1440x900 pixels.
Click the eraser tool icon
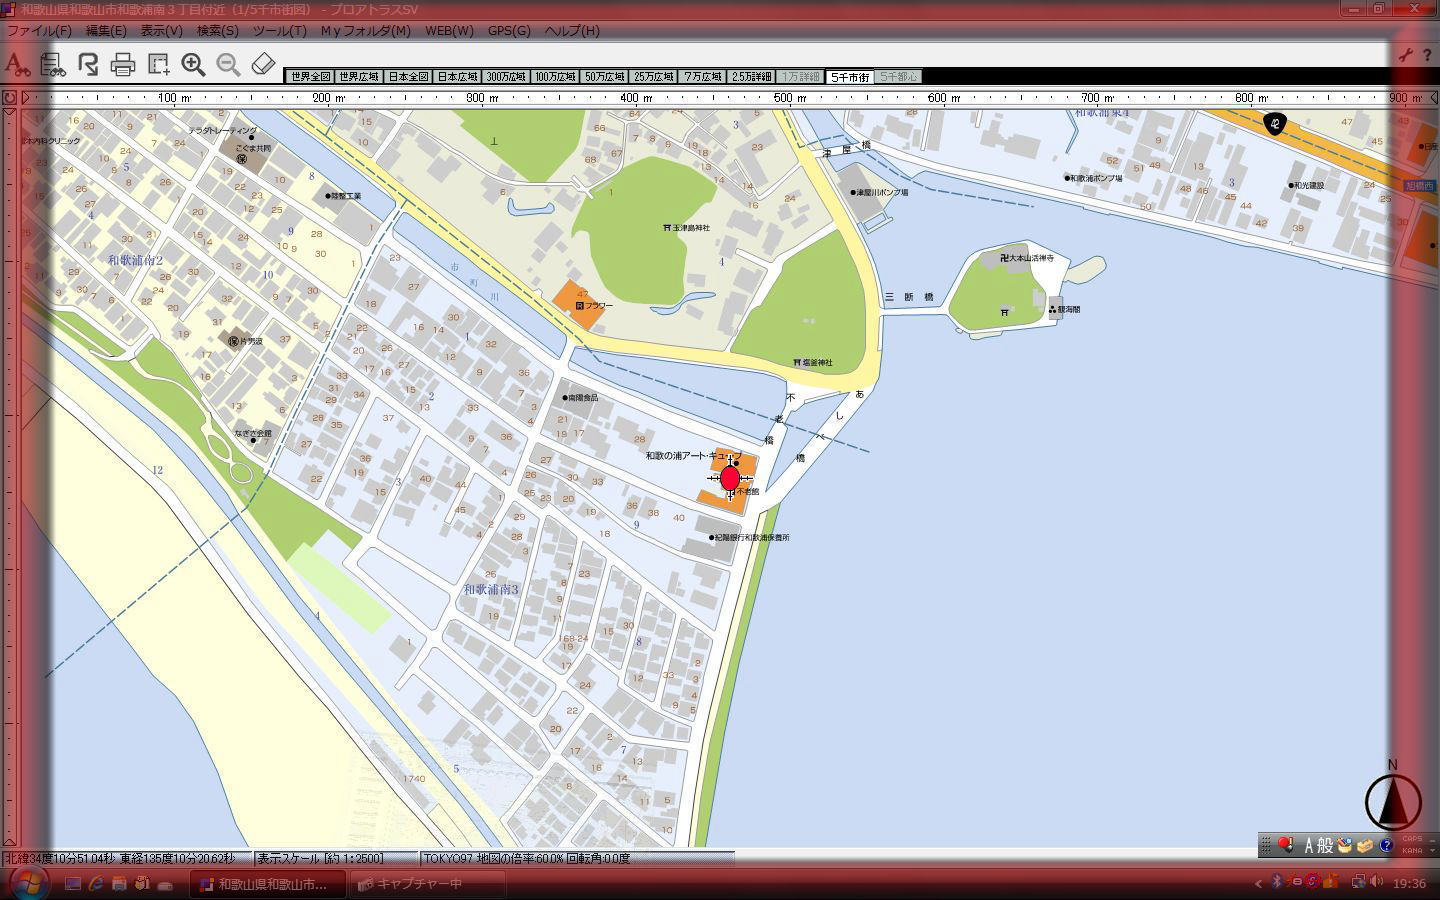click(x=263, y=65)
